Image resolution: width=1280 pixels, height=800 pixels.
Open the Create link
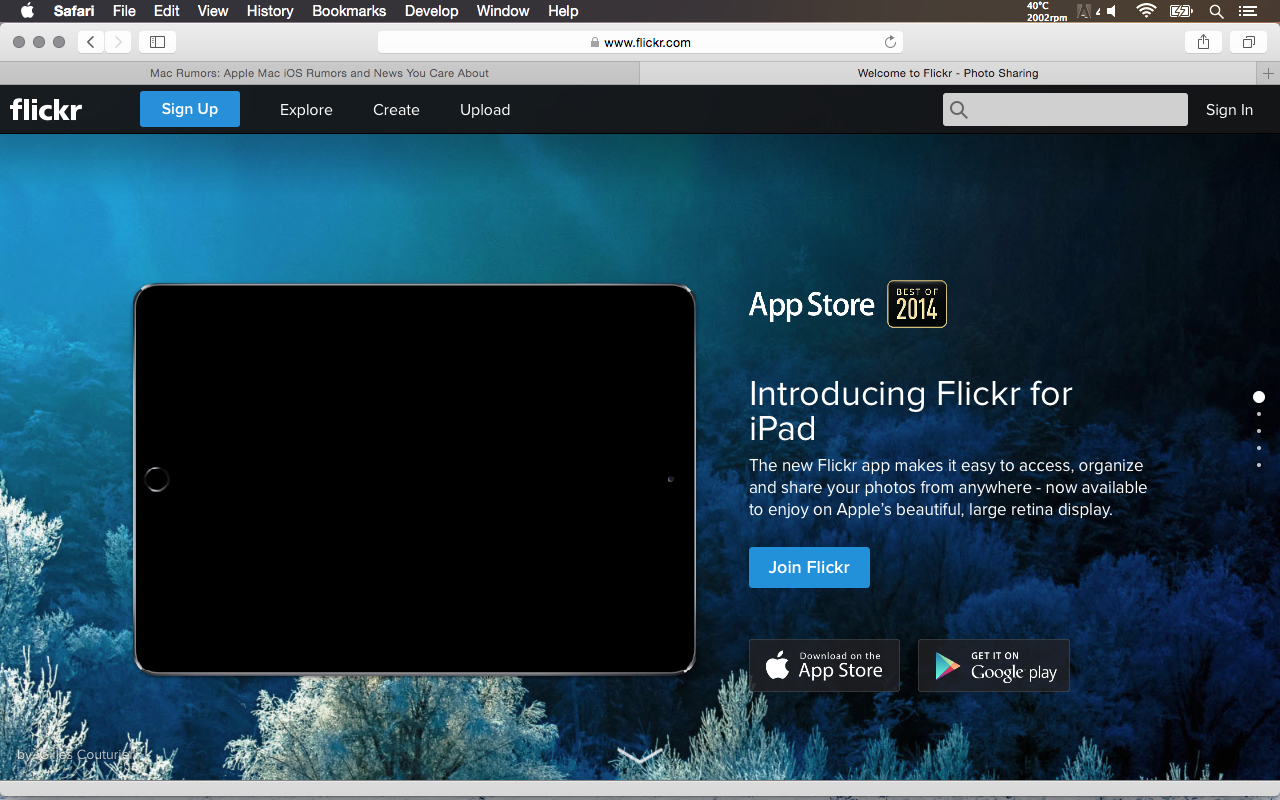(396, 110)
